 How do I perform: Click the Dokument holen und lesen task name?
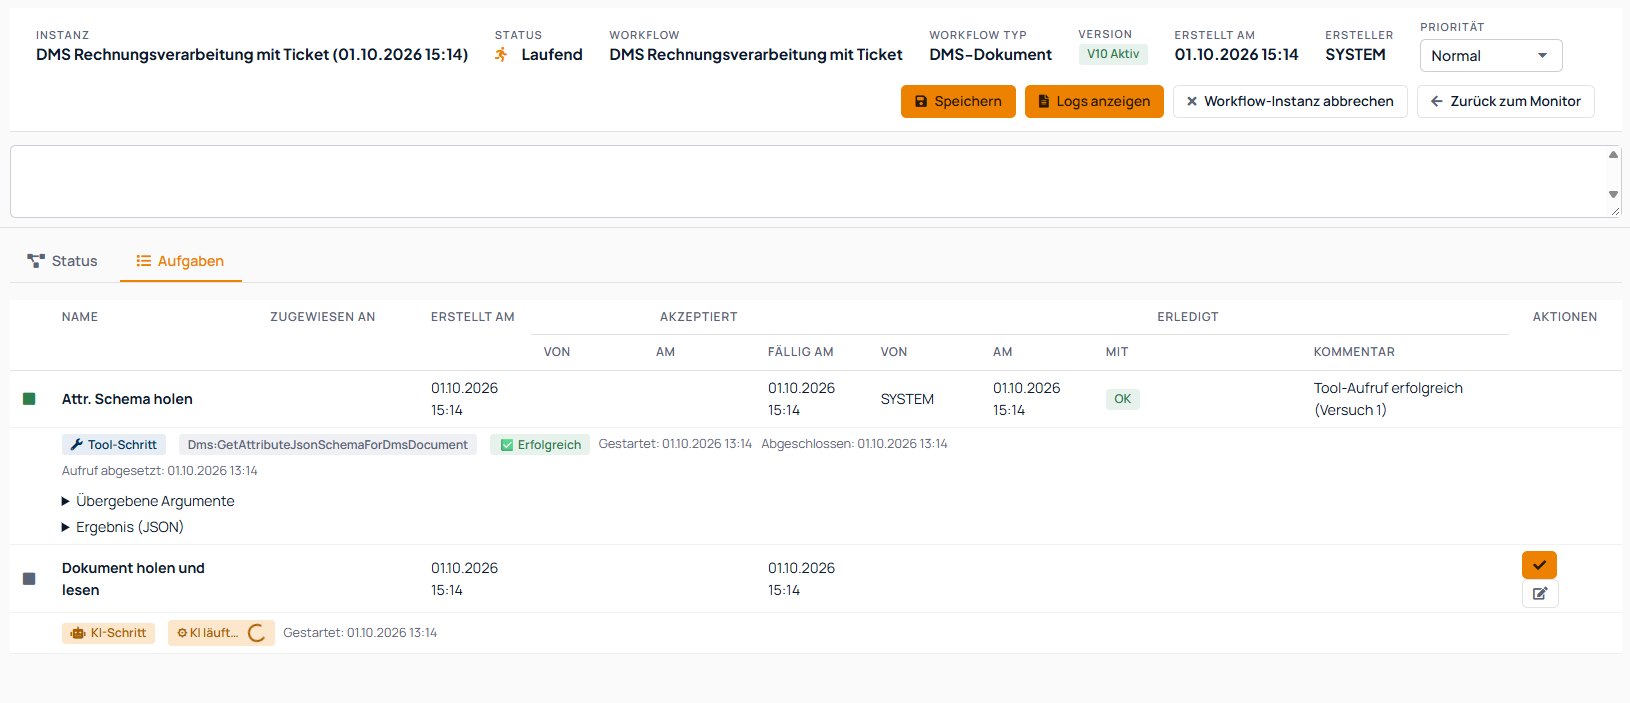click(x=133, y=579)
